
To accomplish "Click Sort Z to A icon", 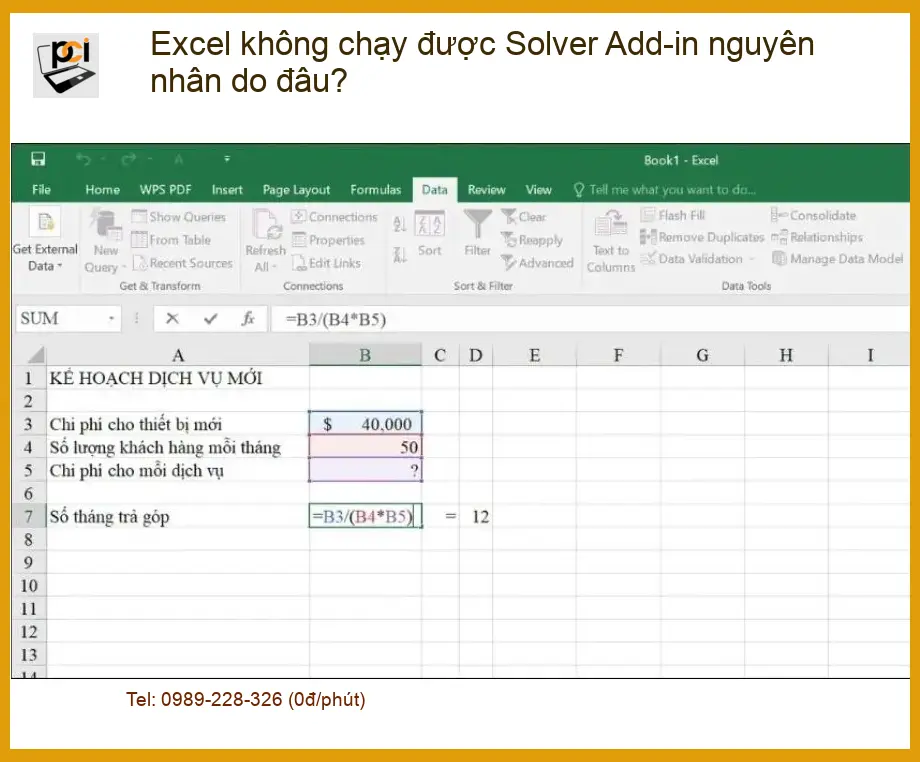I will click(x=400, y=255).
